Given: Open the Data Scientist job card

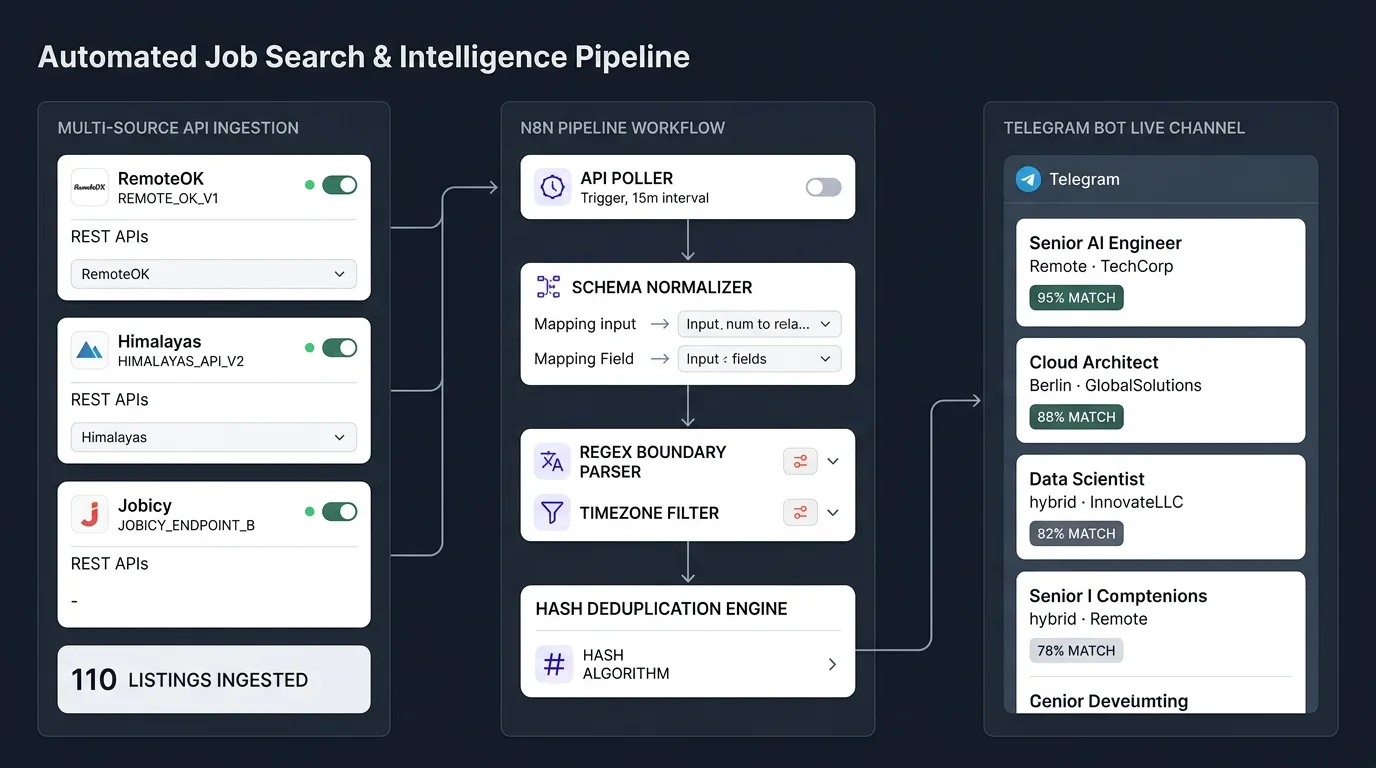Looking at the screenshot, I should (1160, 507).
